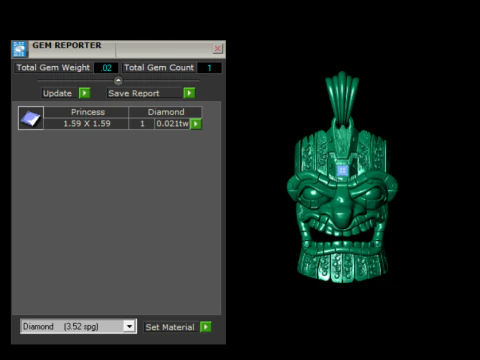Click the 1.59 X 1.59 size cell
This screenshot has width=480, height=360.
click(x=87, y=124)
